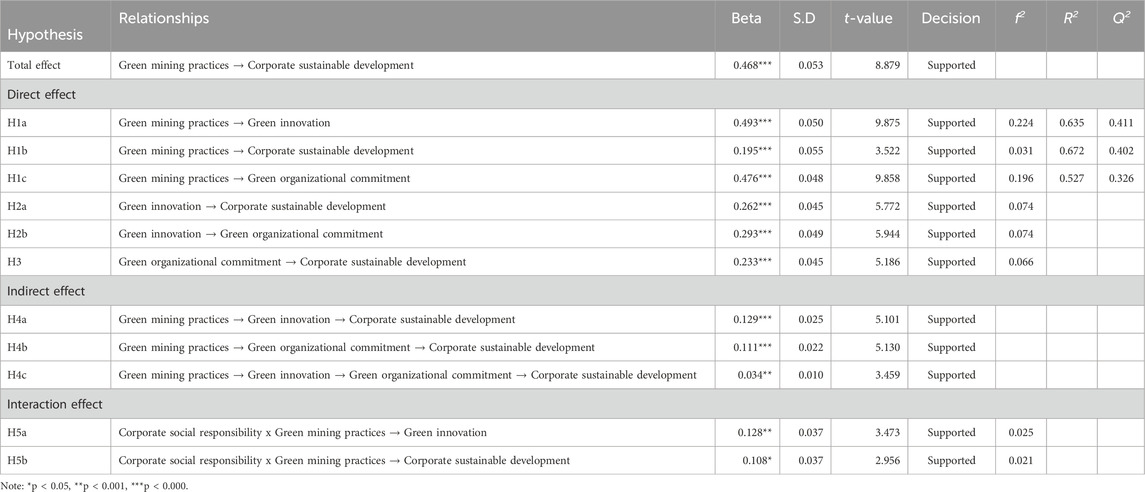Select R² value 0.635
The height and width of the screenshot is (492, 1145).
coord(1071,123)
